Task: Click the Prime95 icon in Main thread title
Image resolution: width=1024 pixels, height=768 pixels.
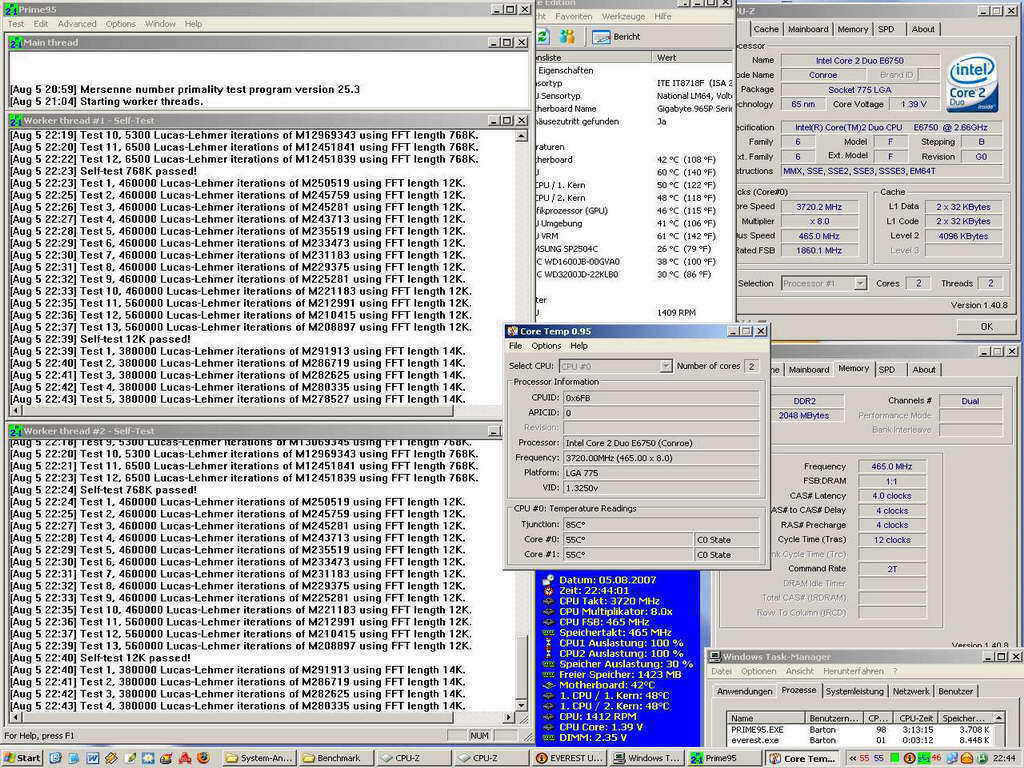Action: click(16, 42)
